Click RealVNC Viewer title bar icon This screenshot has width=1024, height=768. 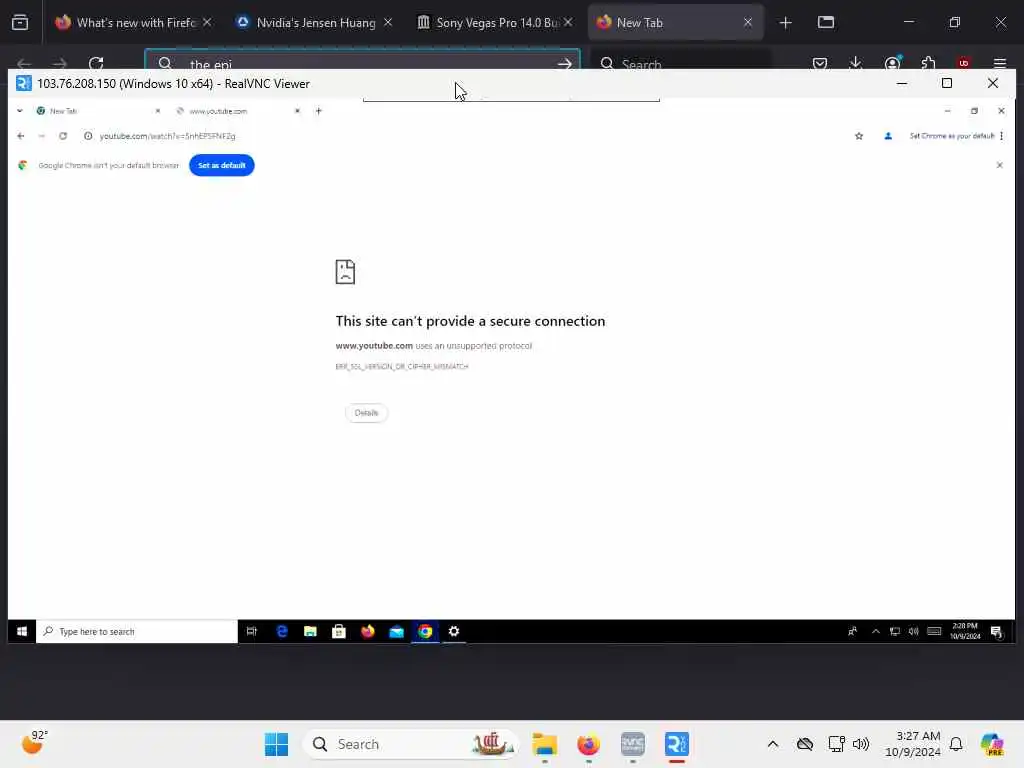pos(24,84)
